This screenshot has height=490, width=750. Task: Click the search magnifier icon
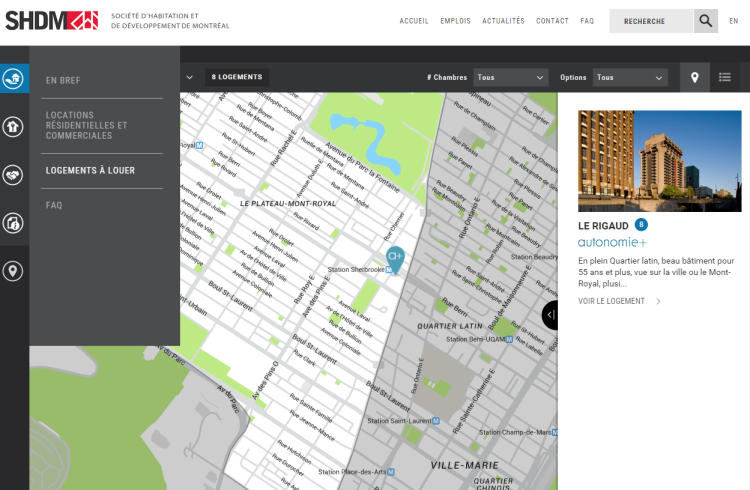(706, 21)
